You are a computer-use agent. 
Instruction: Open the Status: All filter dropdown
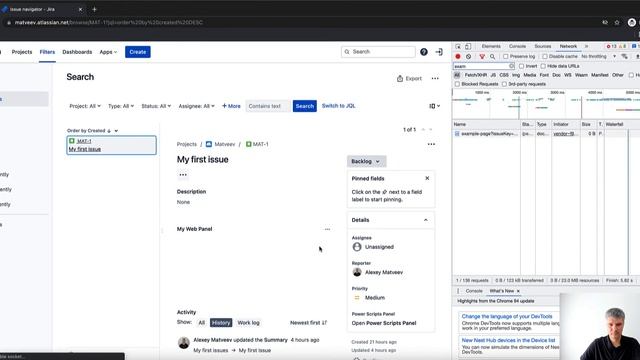156,106
